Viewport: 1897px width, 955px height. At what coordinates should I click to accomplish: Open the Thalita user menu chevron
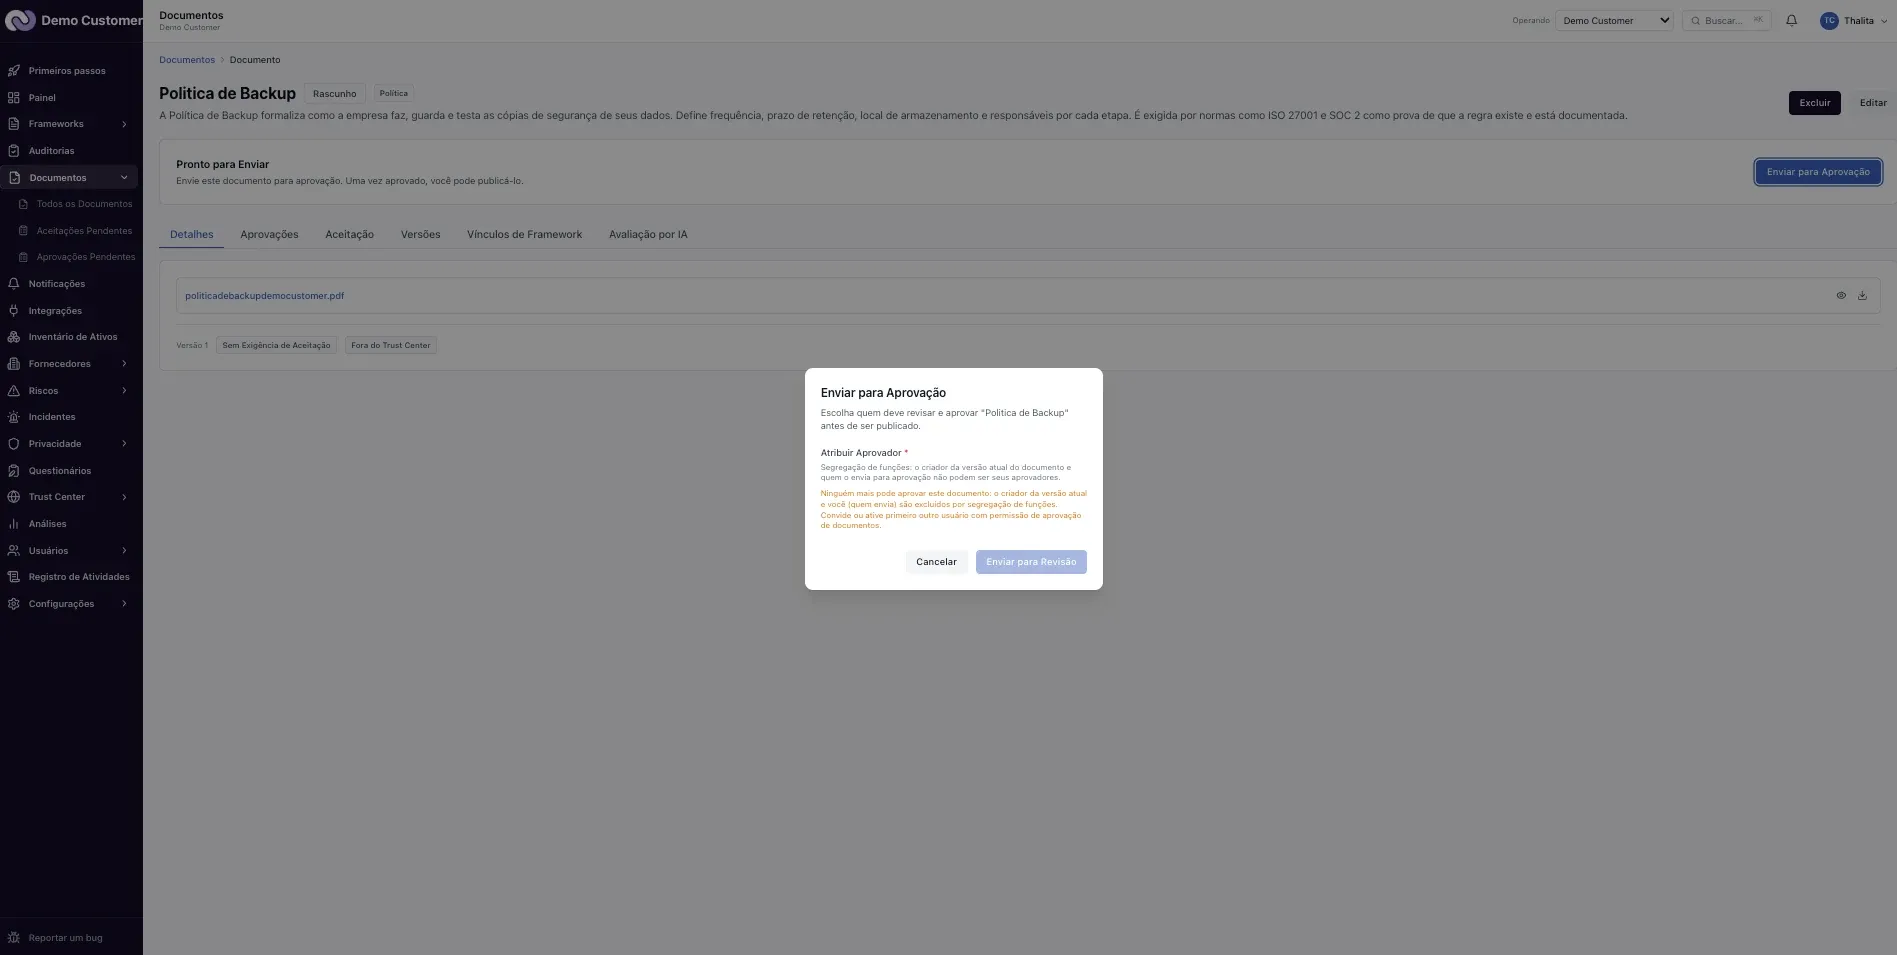(x=1884, y=21)
